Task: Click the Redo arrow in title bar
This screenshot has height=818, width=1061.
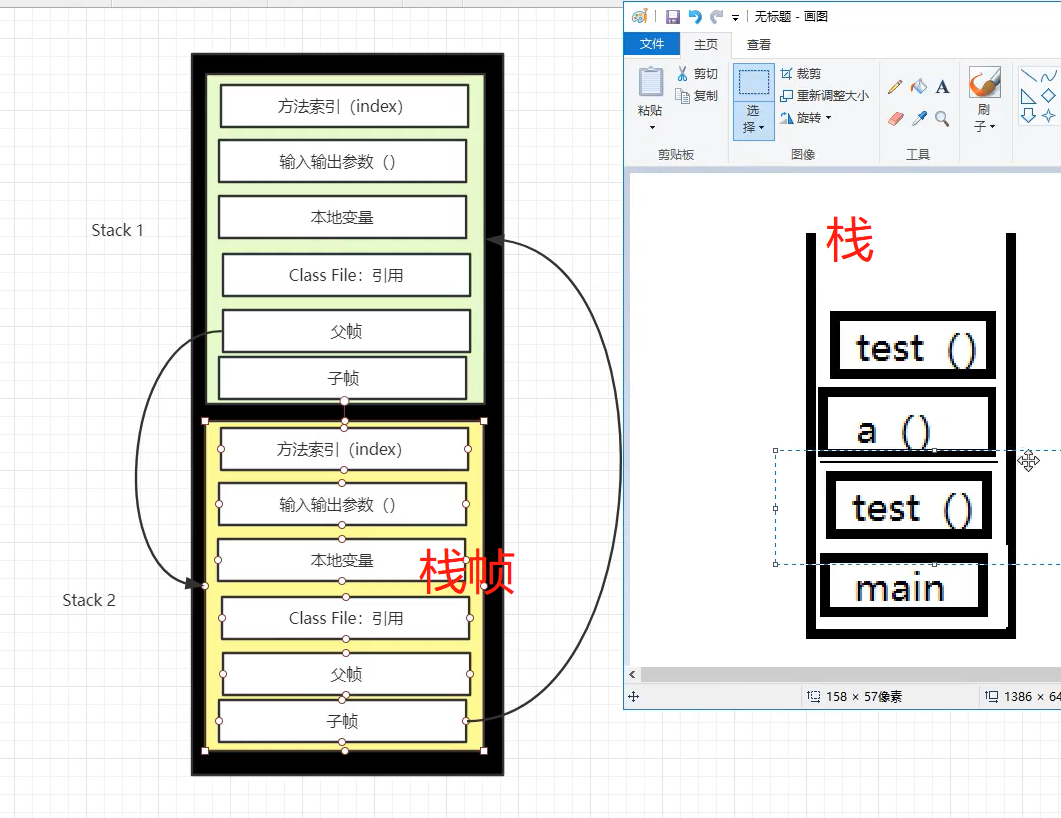Action: coord(717,17)
